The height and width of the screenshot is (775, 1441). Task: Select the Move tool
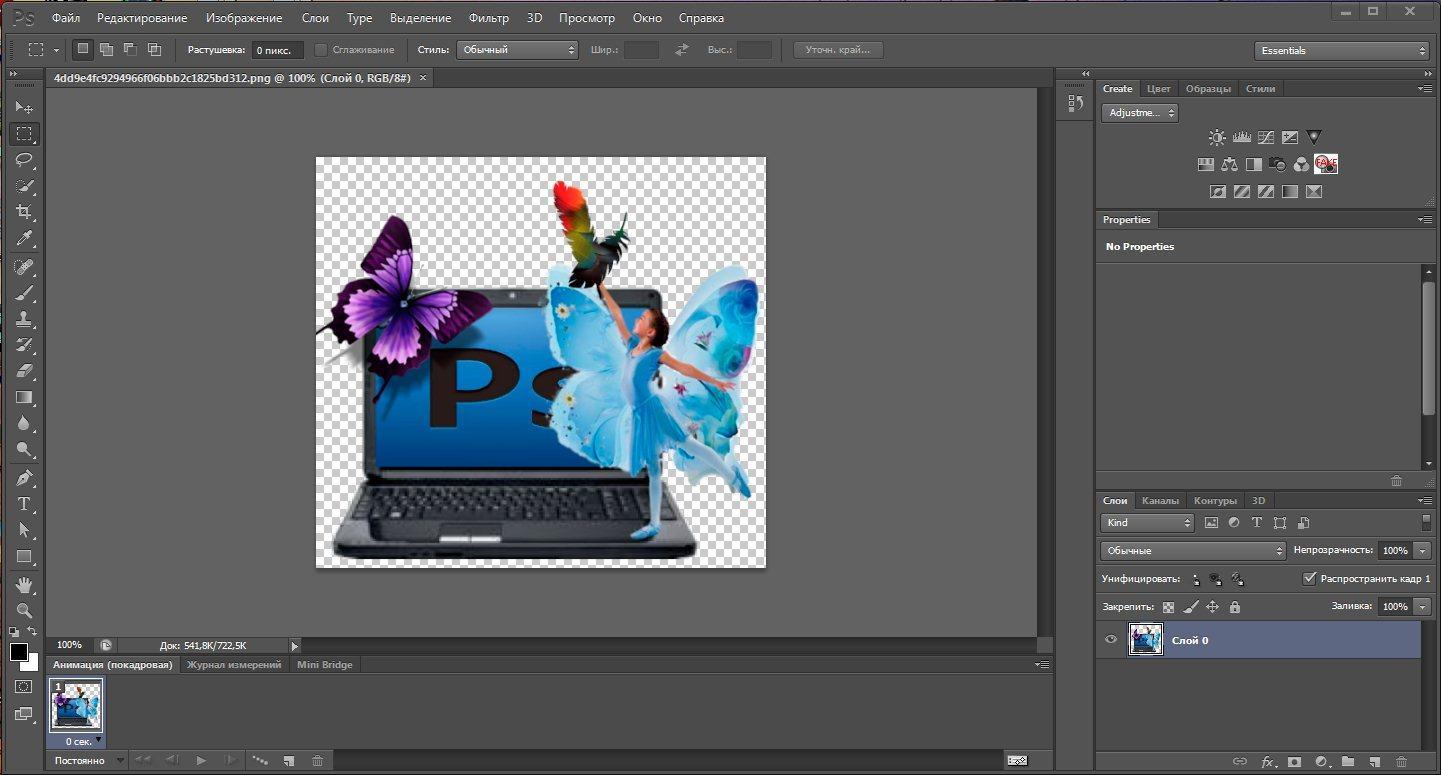(24, 107)
